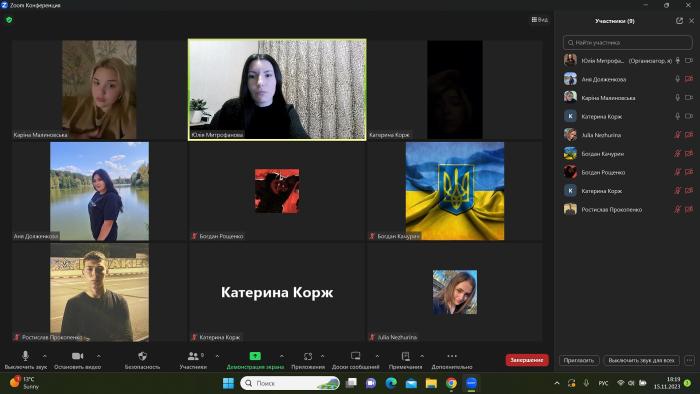Open more options dots in participants panel
The height and width of the screenshot is (394, 700).
tap(689, 360)
